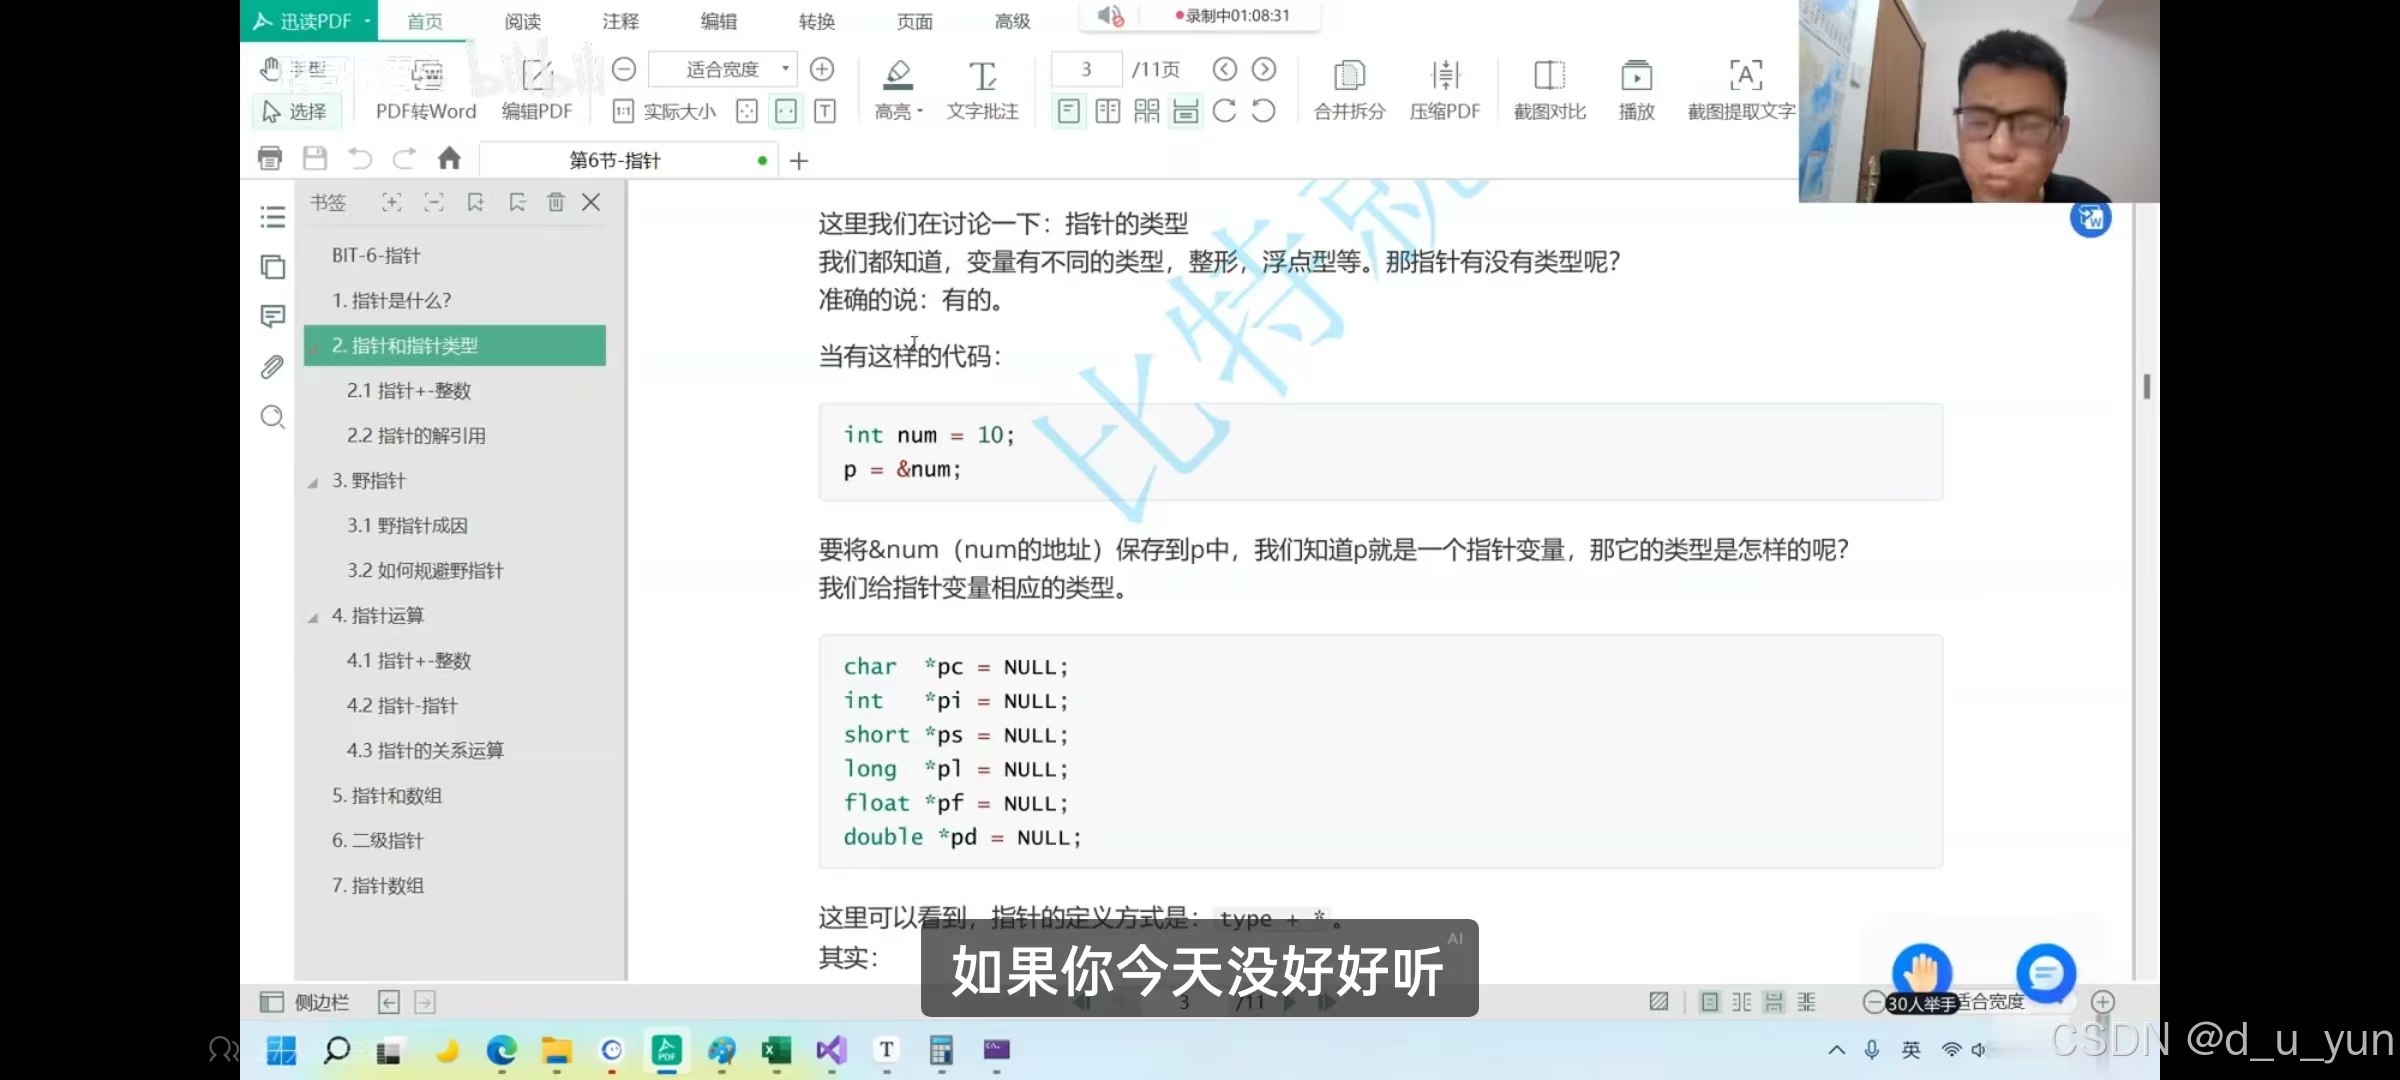Open the 转换 ribbon tab
Screen dimensions: 2400x1080
(816, 21)
